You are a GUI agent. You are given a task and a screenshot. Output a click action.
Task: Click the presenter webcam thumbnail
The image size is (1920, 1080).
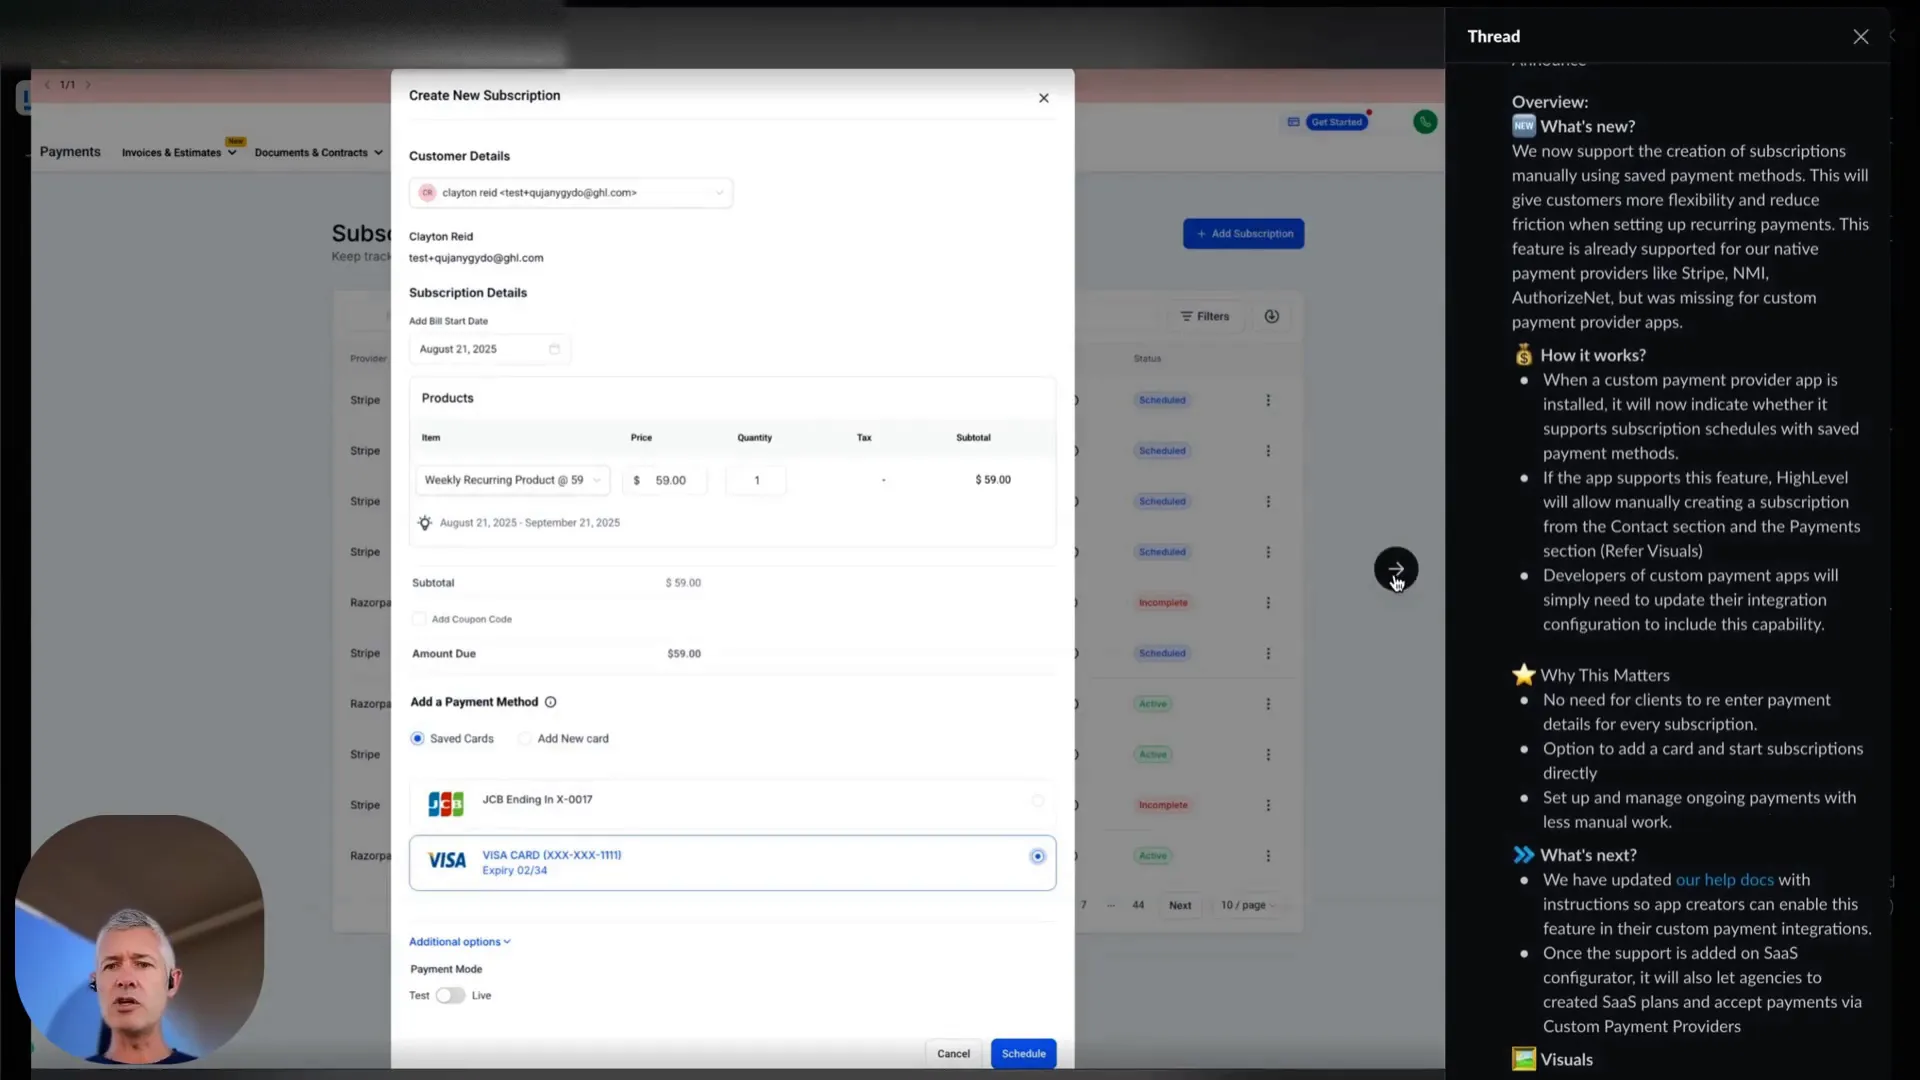point(139,940)
